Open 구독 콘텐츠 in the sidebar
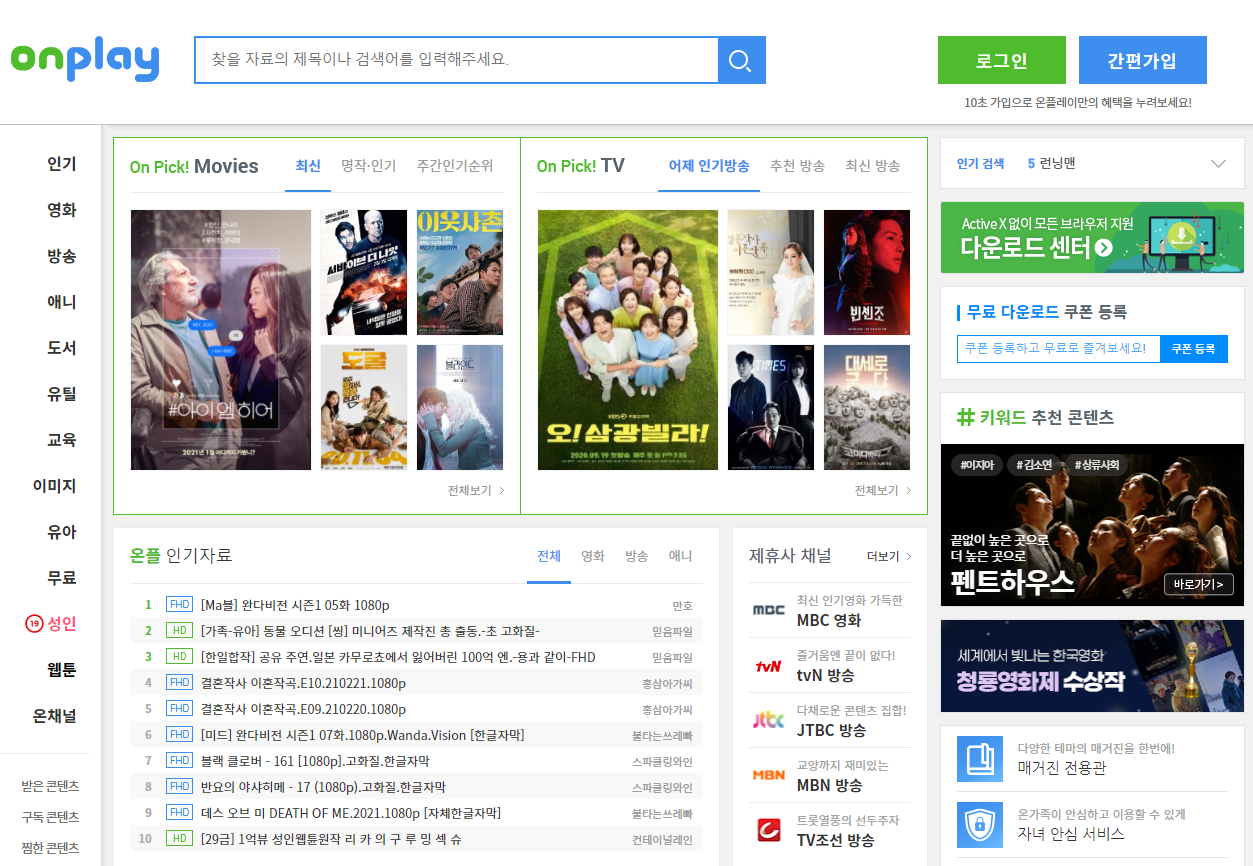This screenshot has height=866, width=1253. pyautogui.click(x=50, y=817)
